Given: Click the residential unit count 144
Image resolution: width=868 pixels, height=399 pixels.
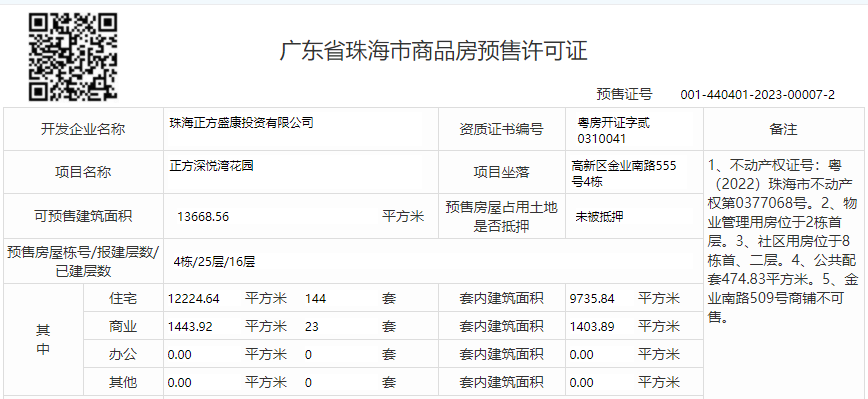Looking at the screenshot, I should pos(316,299).
